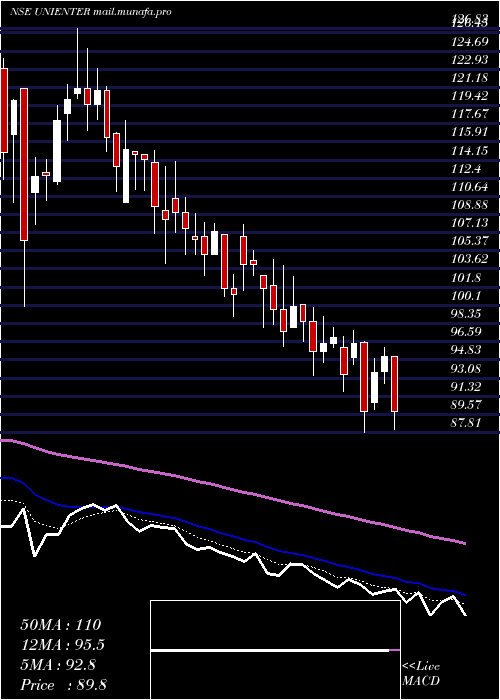Click the tallest red candle near 105.37
The width and height of the screenshot is (500, 700).
(x=24, y=164)
